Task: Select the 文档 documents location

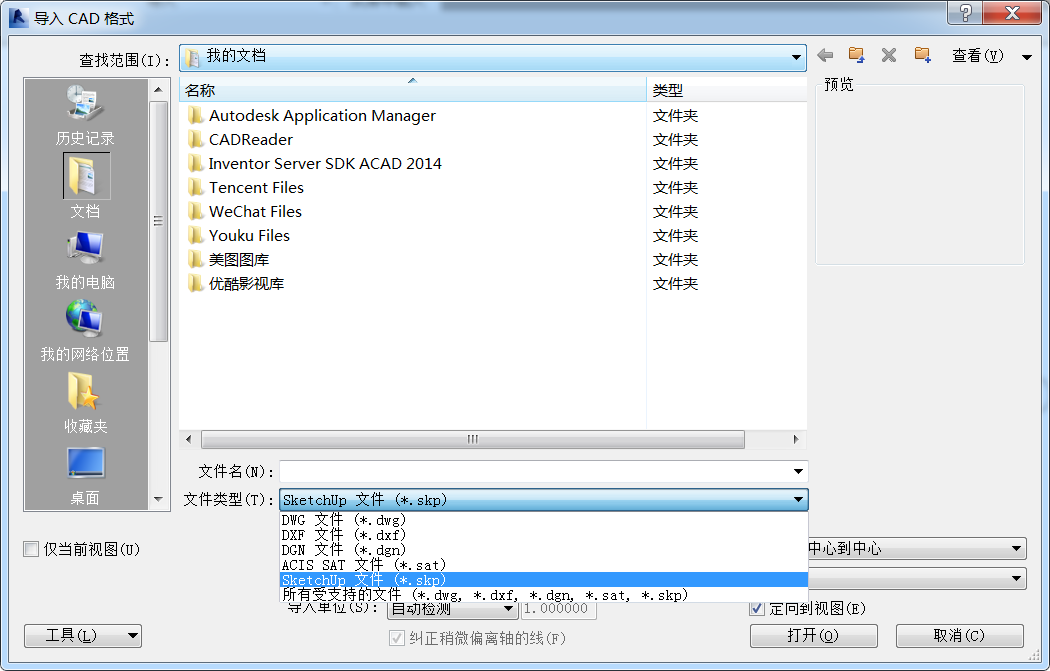Action: (85, 186)
